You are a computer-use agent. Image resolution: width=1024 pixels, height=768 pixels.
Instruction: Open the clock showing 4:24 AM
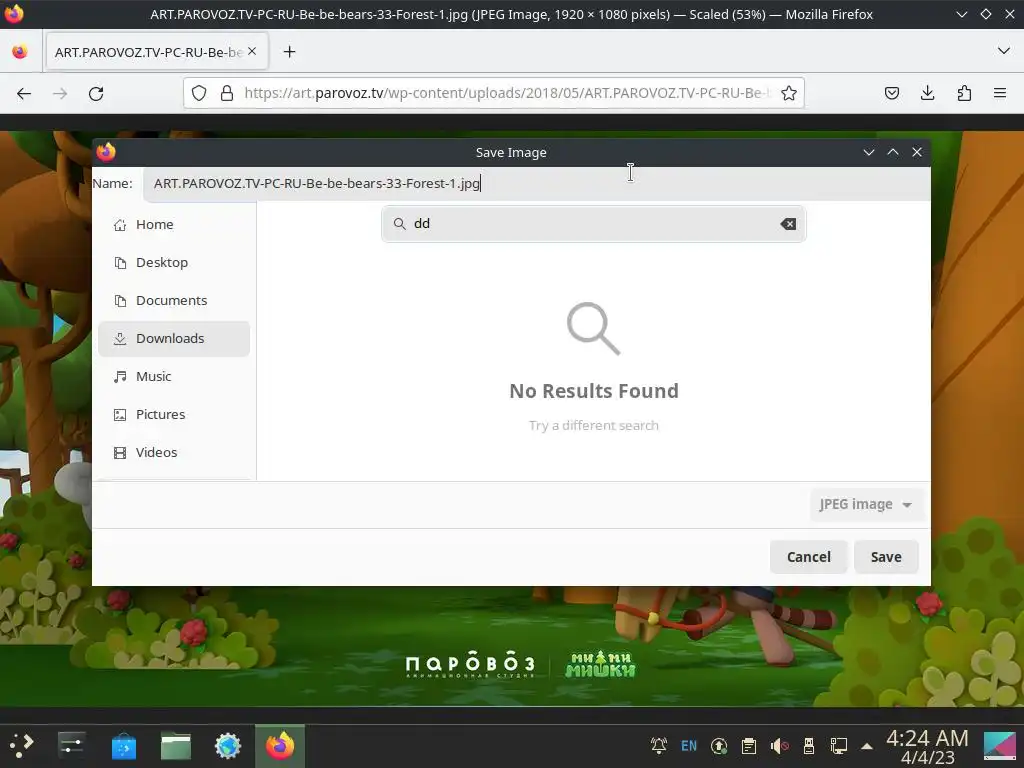(927, 746)
